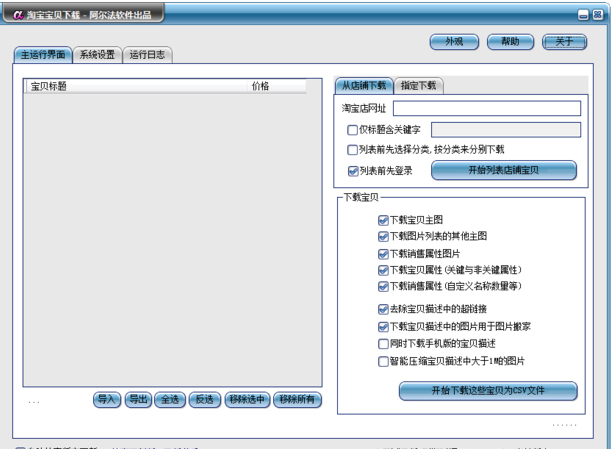Open the 运行日志 tab
The height and width of the screenshot is (449, 612).
(147, 55)
